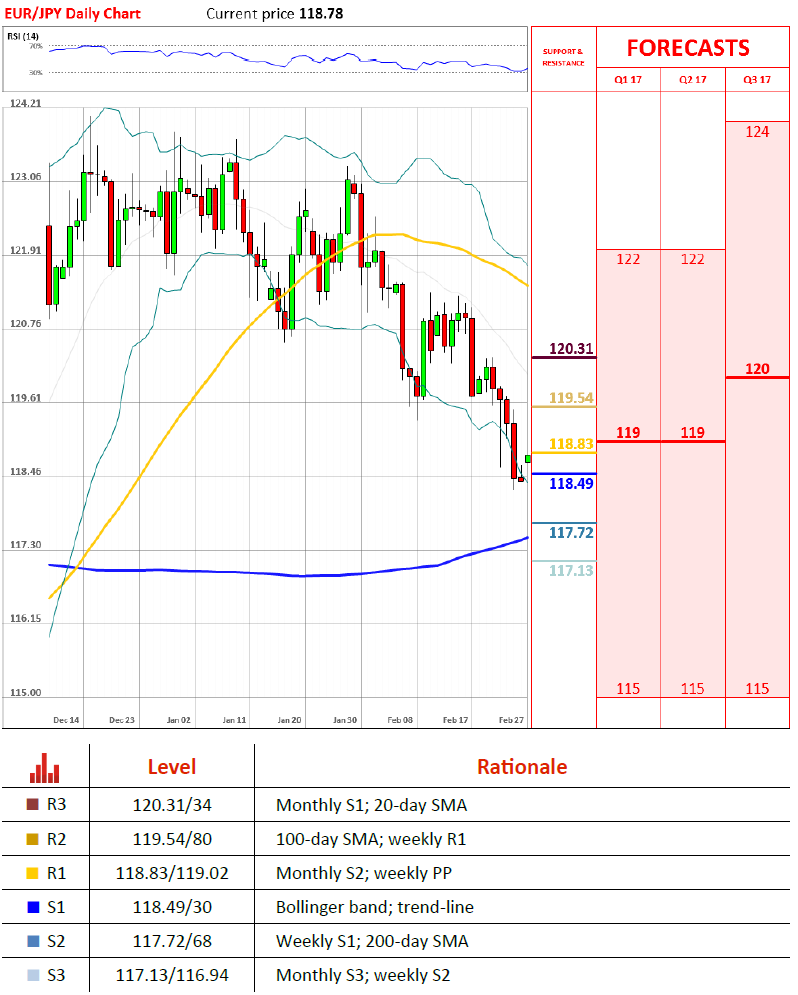The height and width of the screenshot is (995, 798).
Task: Click the Feb 27 date axis label
Action: point(511,720)
